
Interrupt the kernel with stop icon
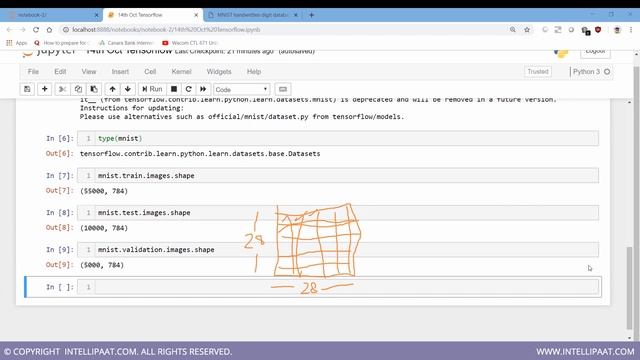pos(174,89)
